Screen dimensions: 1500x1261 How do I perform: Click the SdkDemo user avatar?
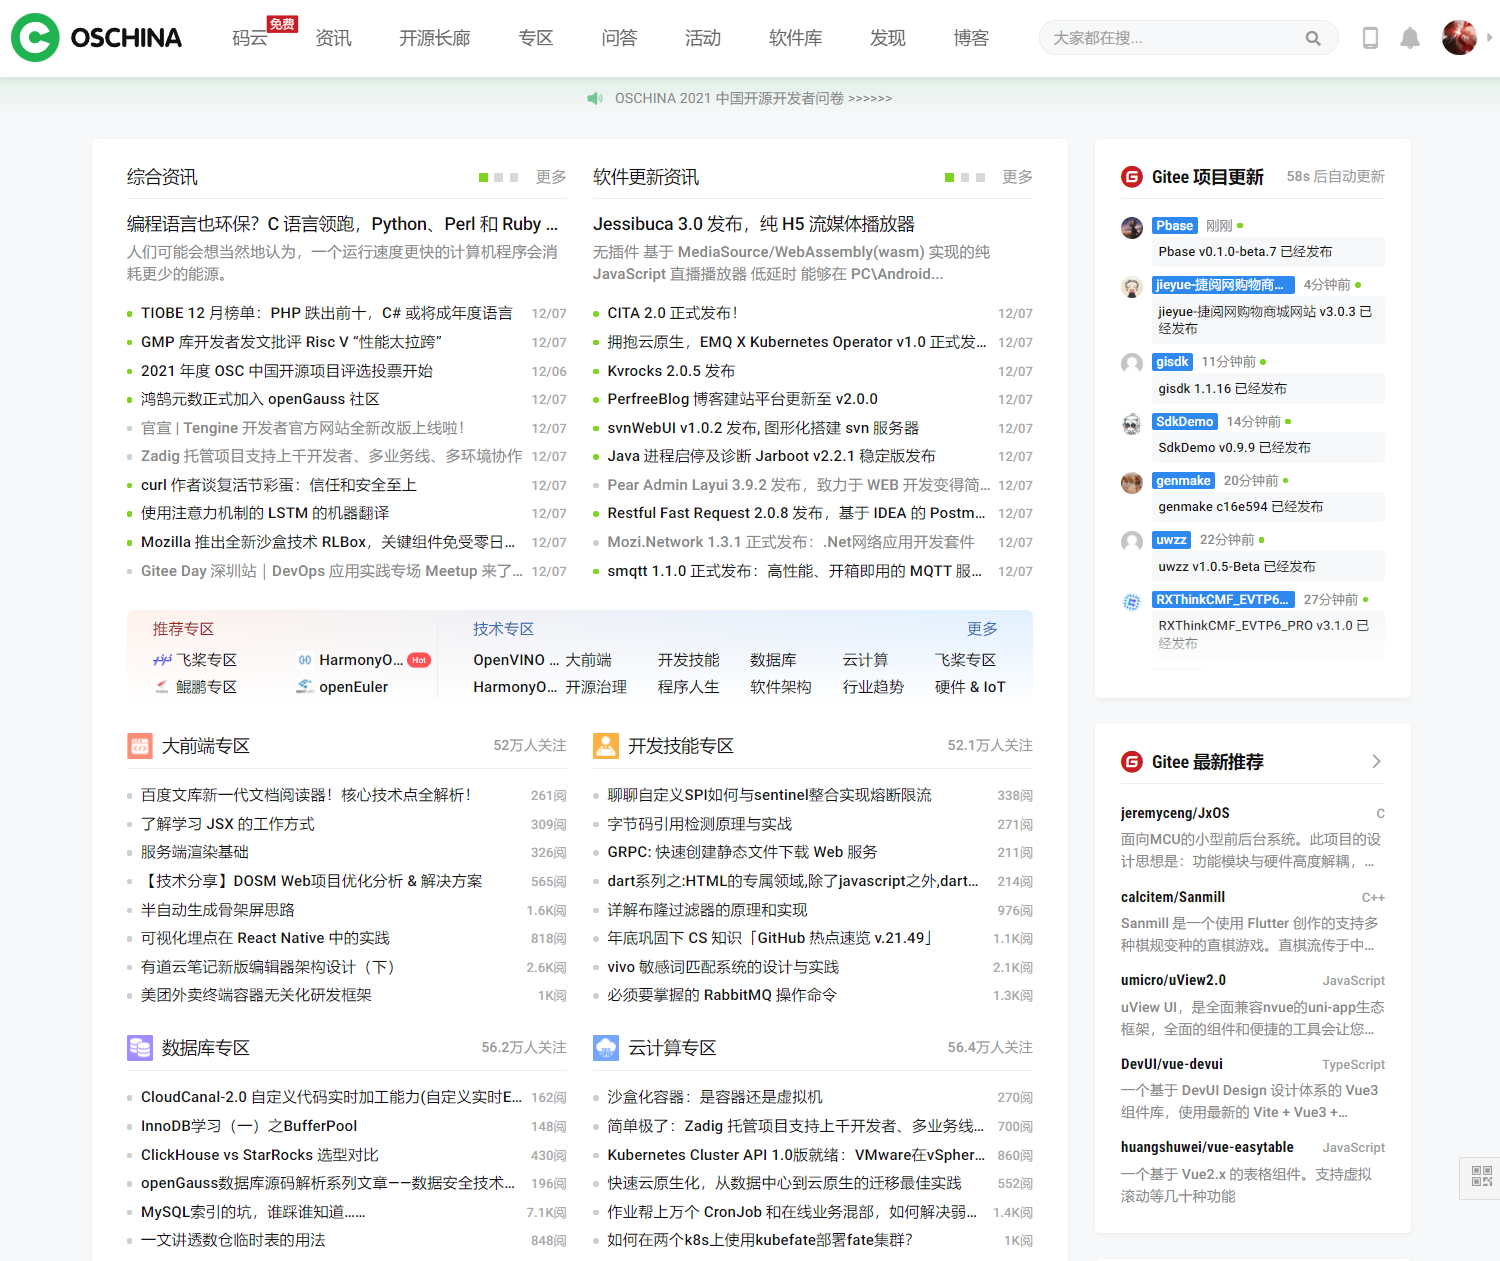click(1132, 423)
